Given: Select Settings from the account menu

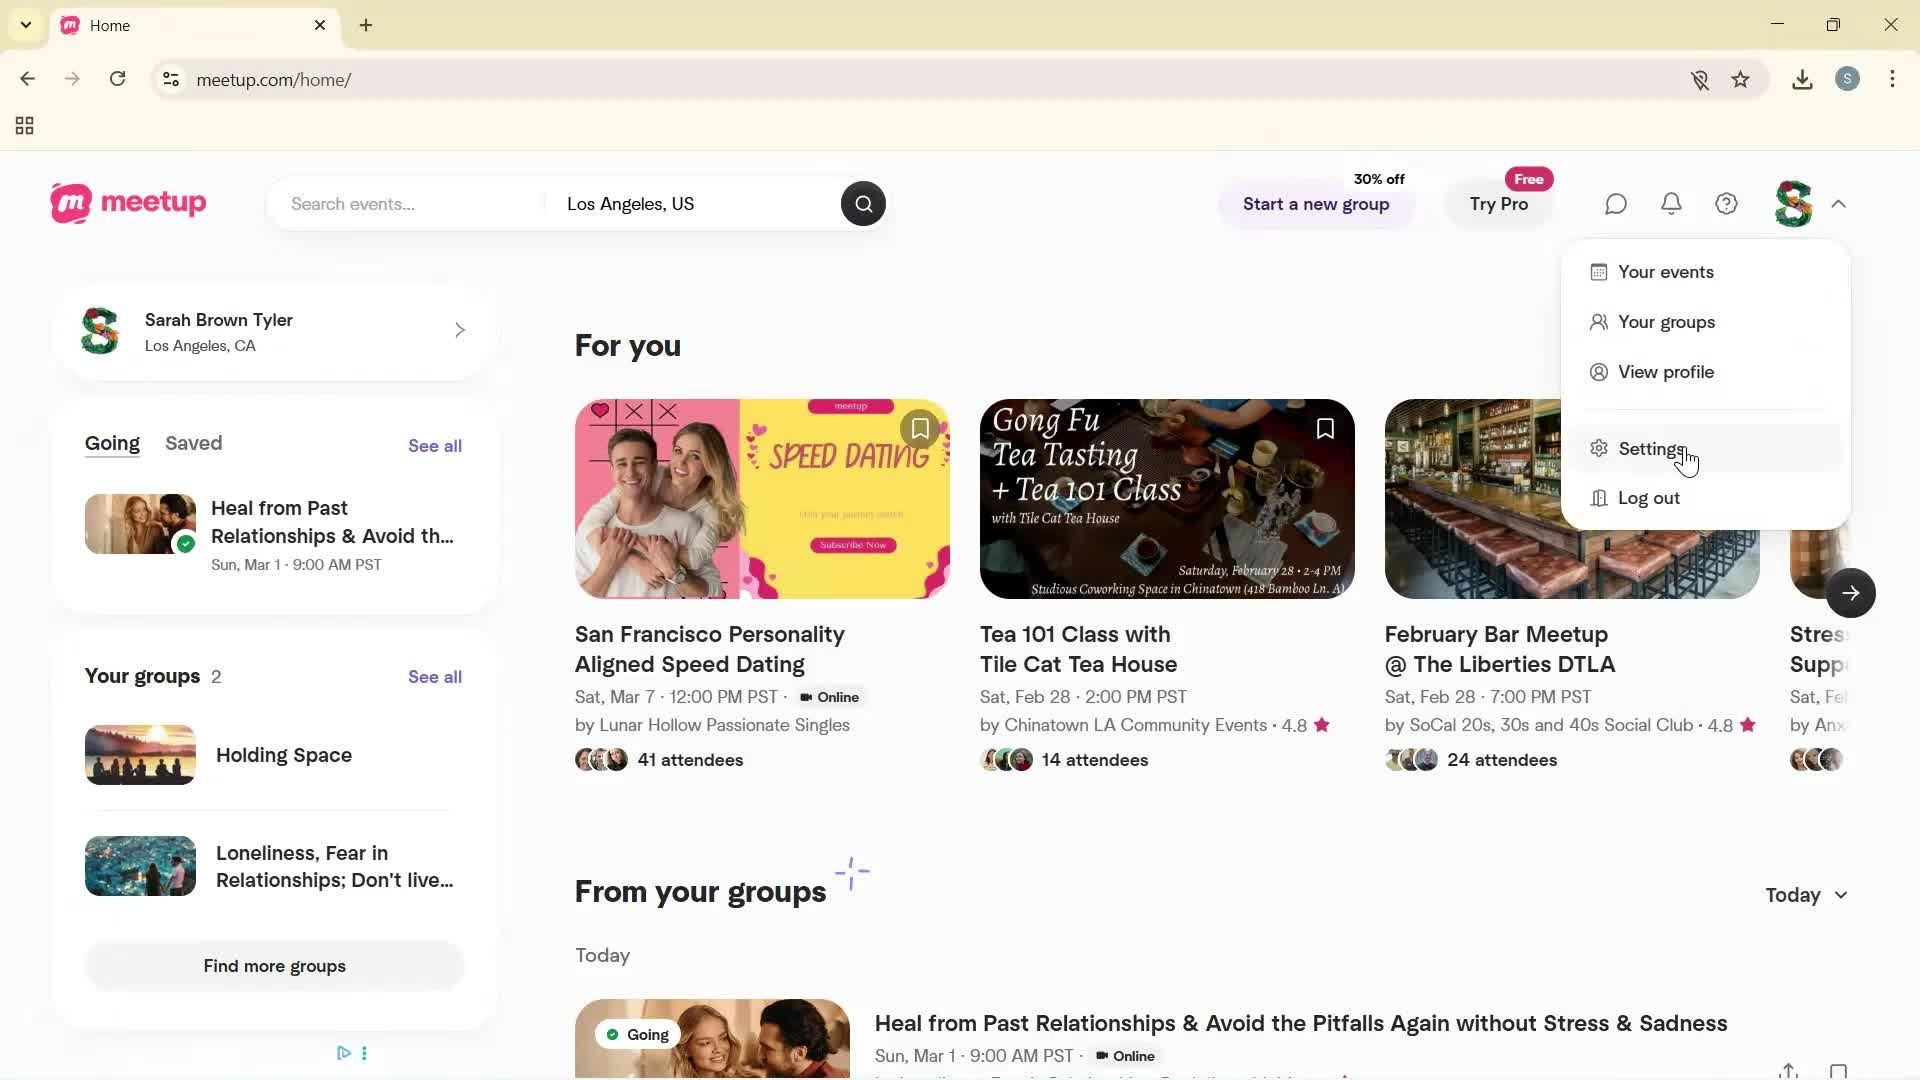Looking at the screenshot, I should [1650, 448].
